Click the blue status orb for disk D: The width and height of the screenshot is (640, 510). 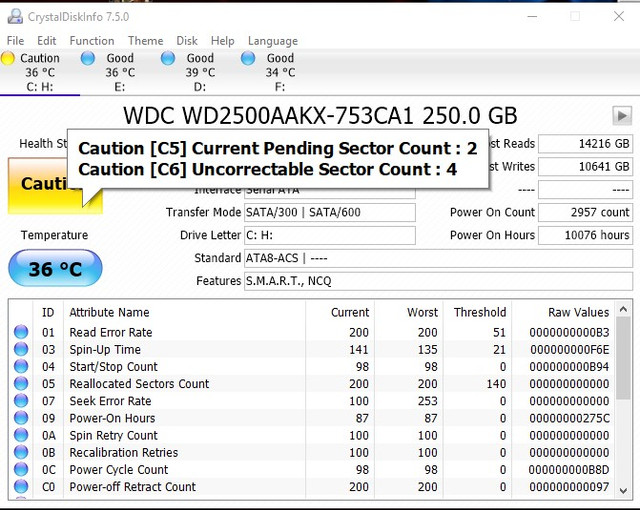point(168,58)
